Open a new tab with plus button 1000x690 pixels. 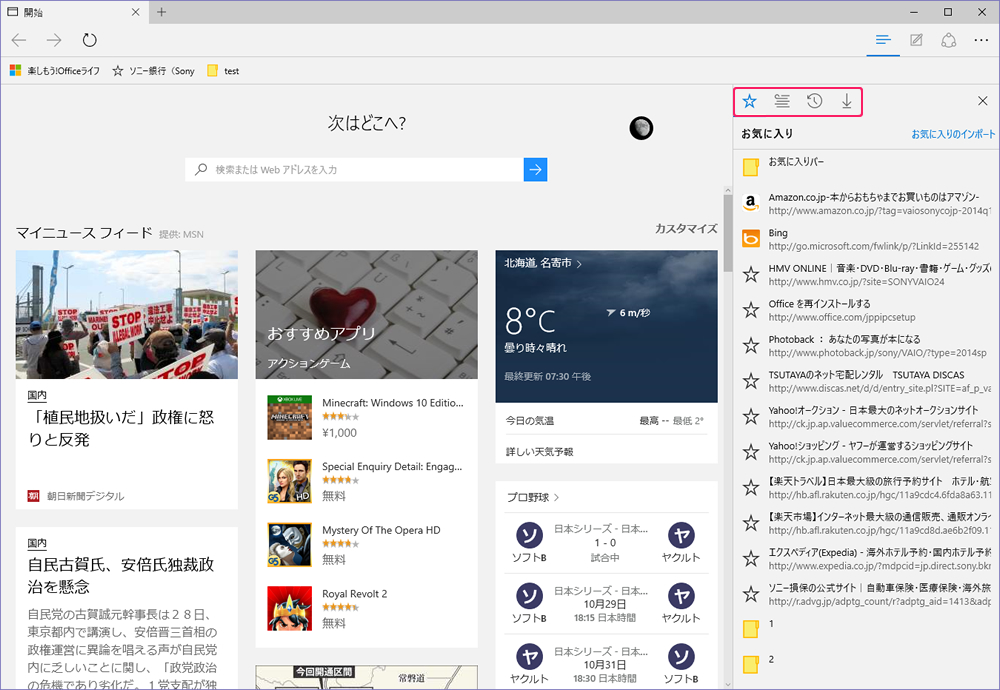[x=161, y=12]
